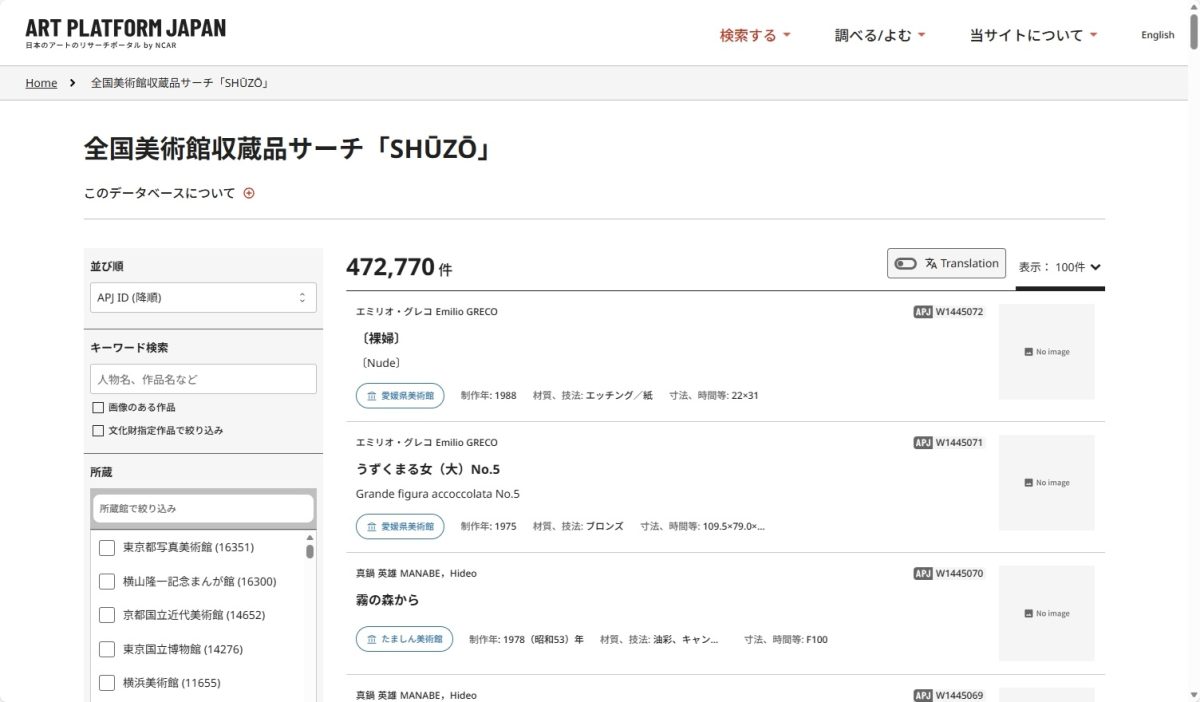Image resolution: width=1200 pixels, height=702 pixels.
Task: Click the APJ badge for W1445072
Action: (x=922, y=312)
